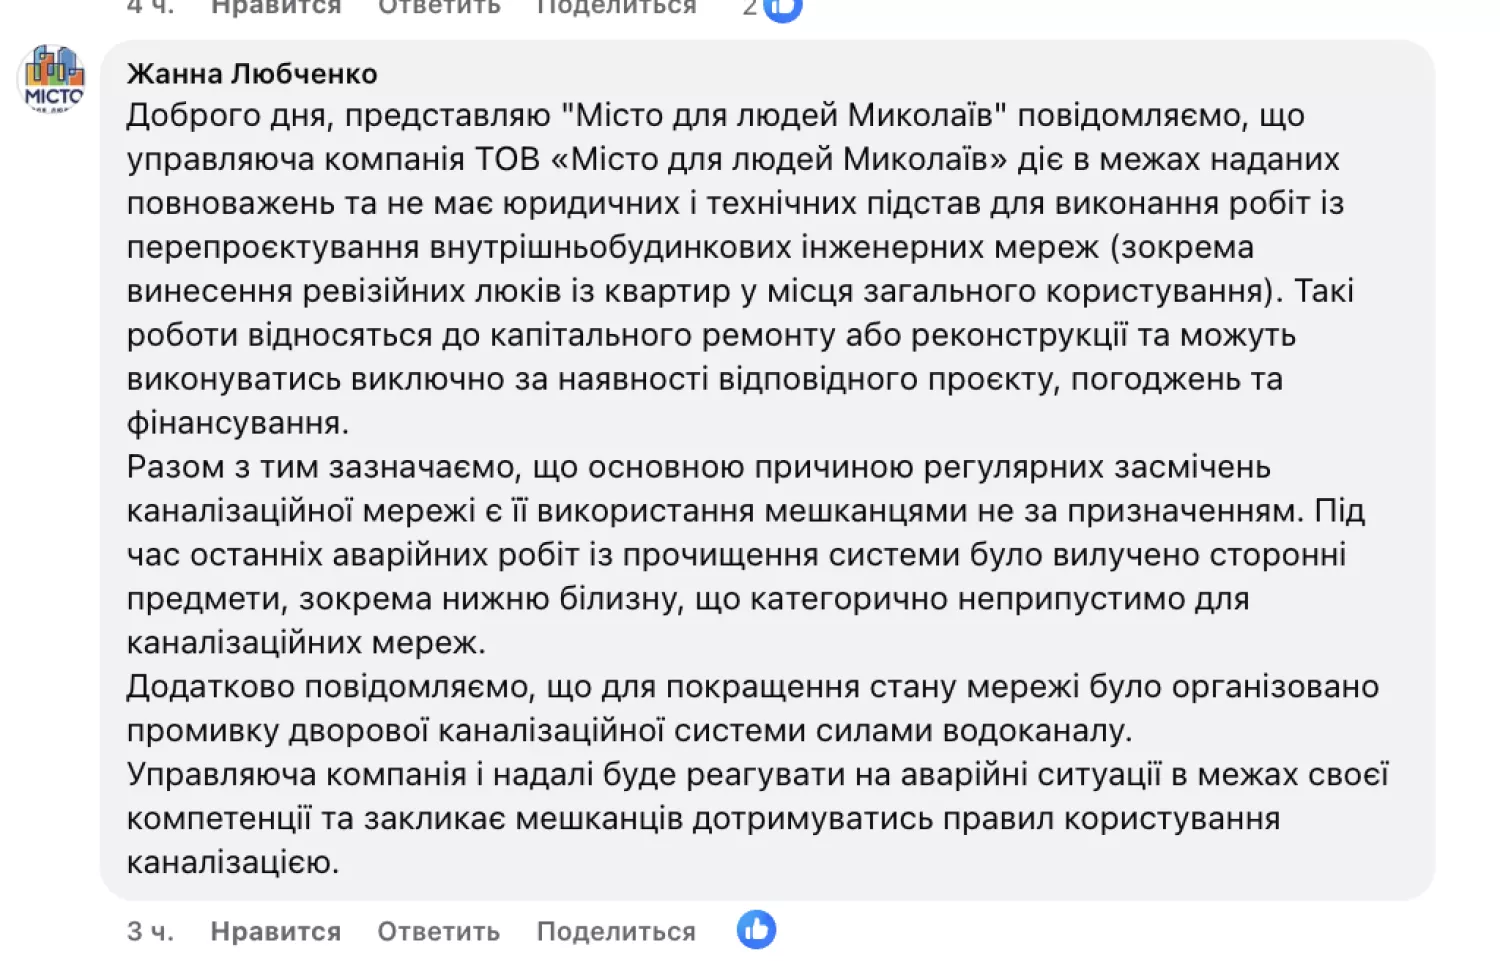Click the city-buildings icon inside the avatar
This screenshot has height=961, width=1500.
click(x=51, y=72)
